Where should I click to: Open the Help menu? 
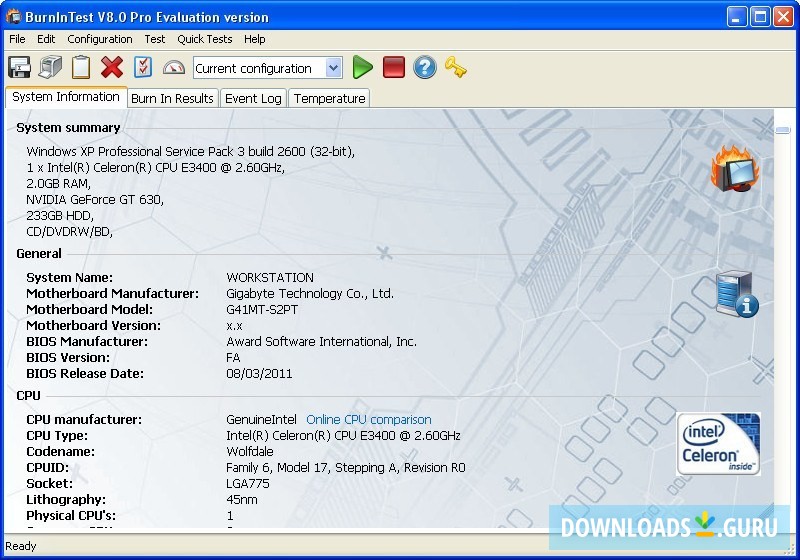pos(255,39)
